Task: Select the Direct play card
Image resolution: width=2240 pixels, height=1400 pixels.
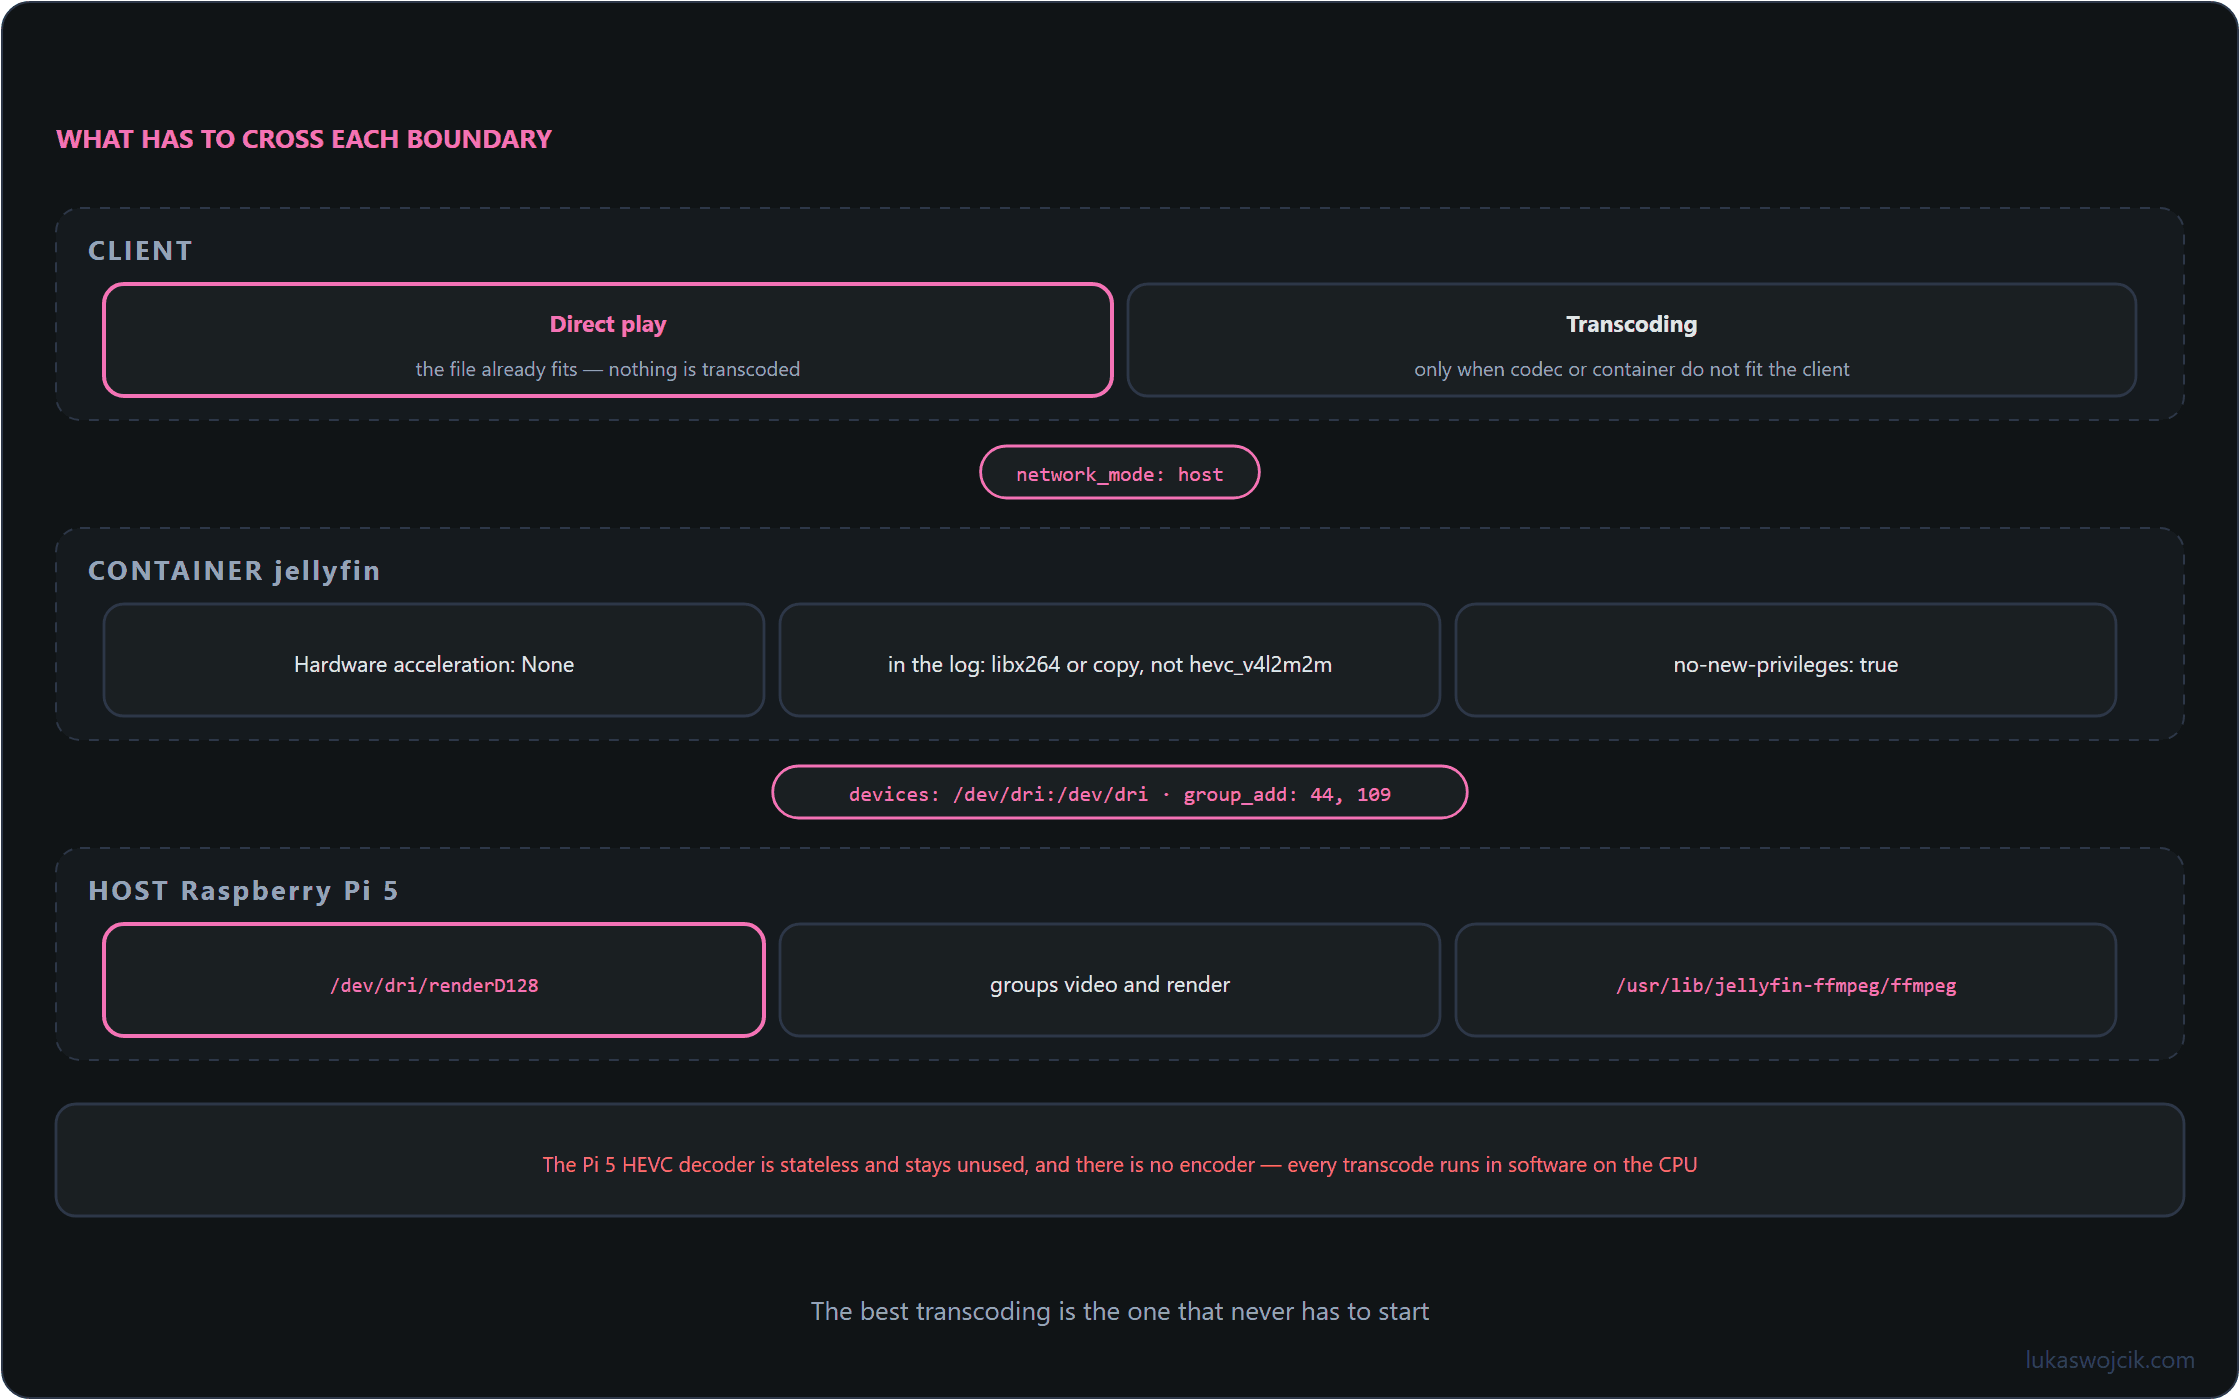Action: point(608,340)
